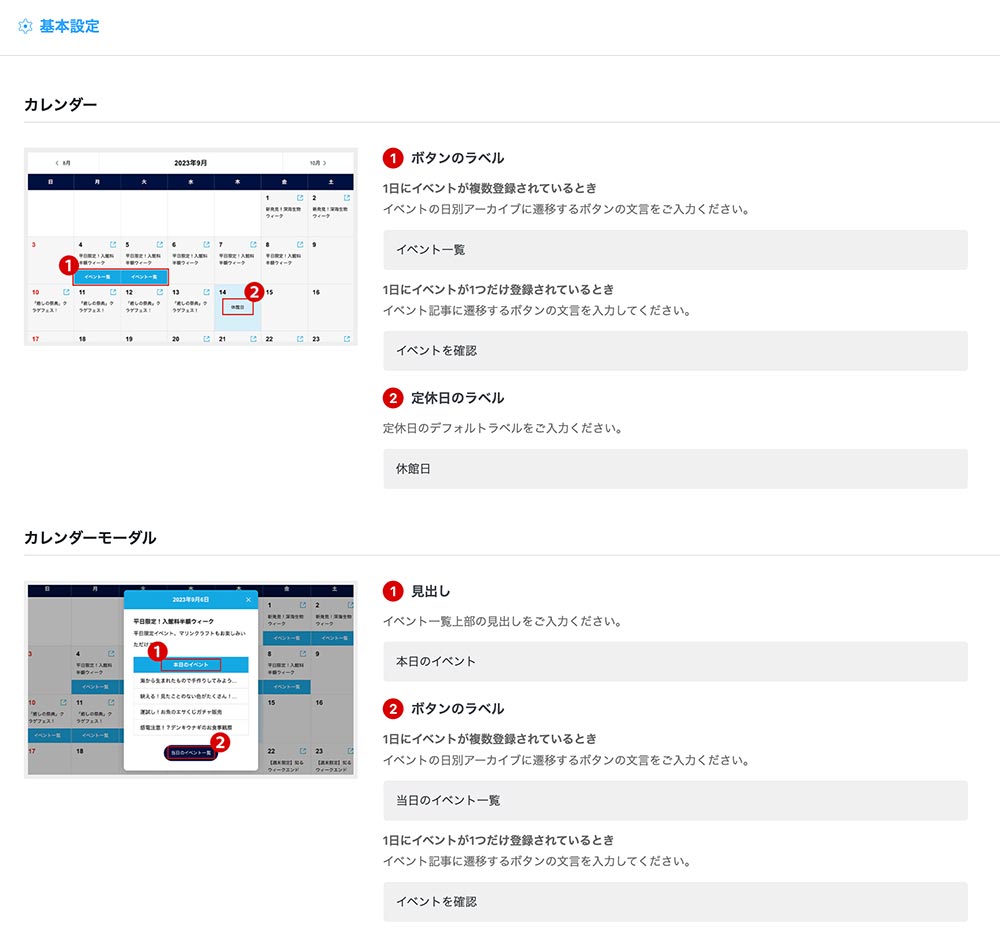Click 2023年9月 month title in calendar preview

pos(190,162)
